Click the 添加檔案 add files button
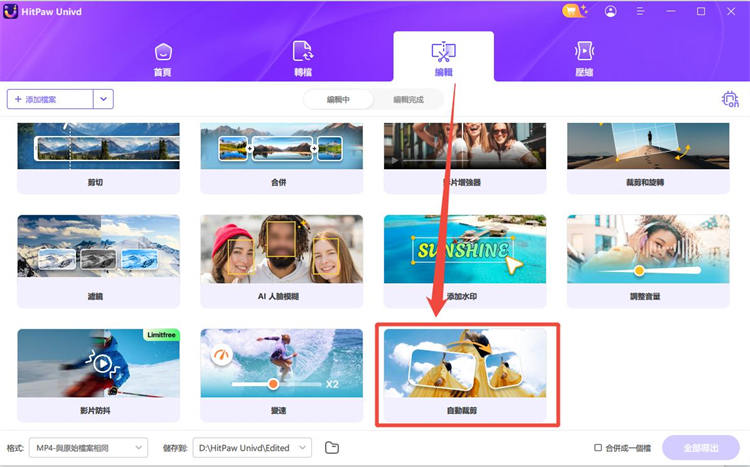The height and width of the screenshot is (467, 750). click(x=50, y=99)
